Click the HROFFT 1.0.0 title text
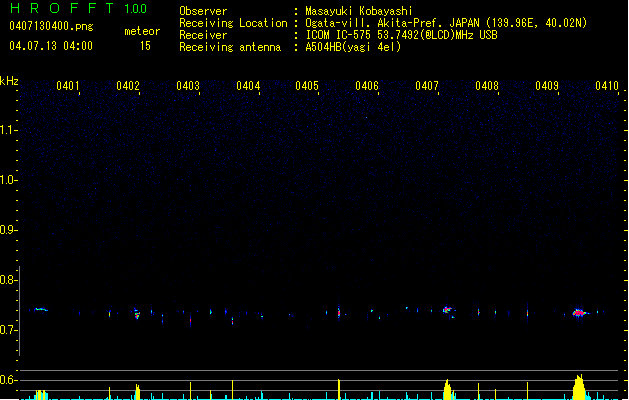 pos(79,8)
